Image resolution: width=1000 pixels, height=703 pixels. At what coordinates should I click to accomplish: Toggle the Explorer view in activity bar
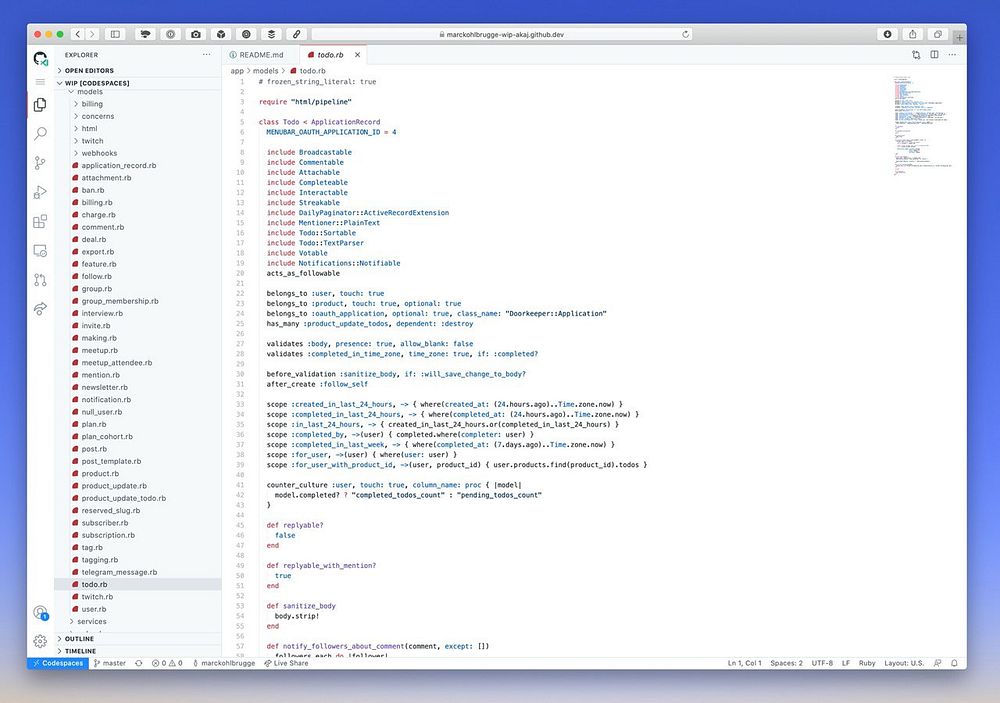pyautogui.click(x=40, y=104)
